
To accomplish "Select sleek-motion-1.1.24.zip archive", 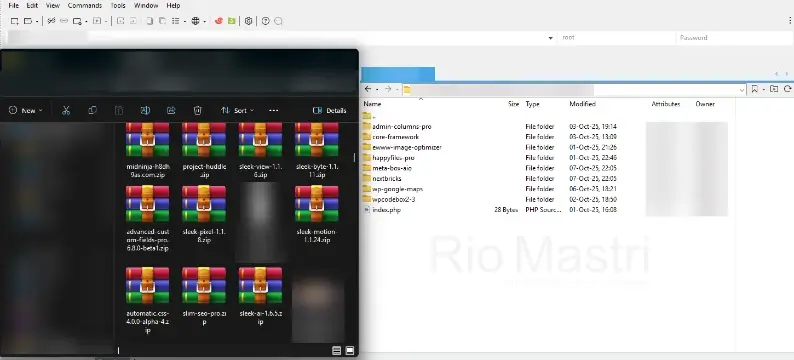I will 316,215.
